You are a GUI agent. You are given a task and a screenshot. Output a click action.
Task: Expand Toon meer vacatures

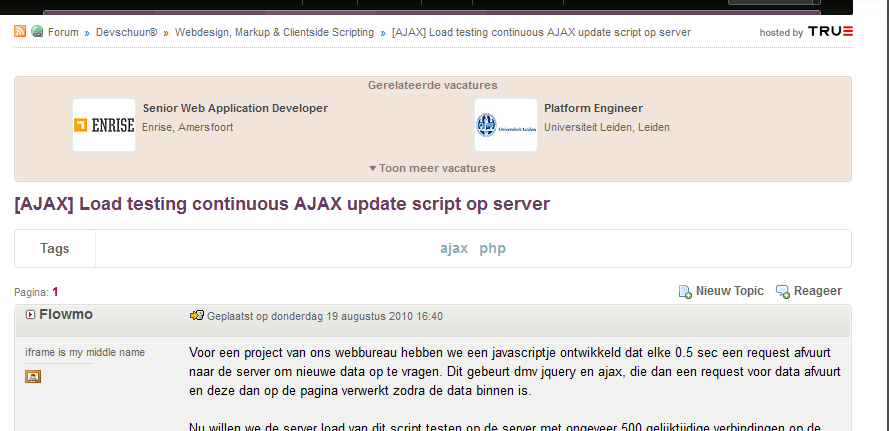(432, 168)
